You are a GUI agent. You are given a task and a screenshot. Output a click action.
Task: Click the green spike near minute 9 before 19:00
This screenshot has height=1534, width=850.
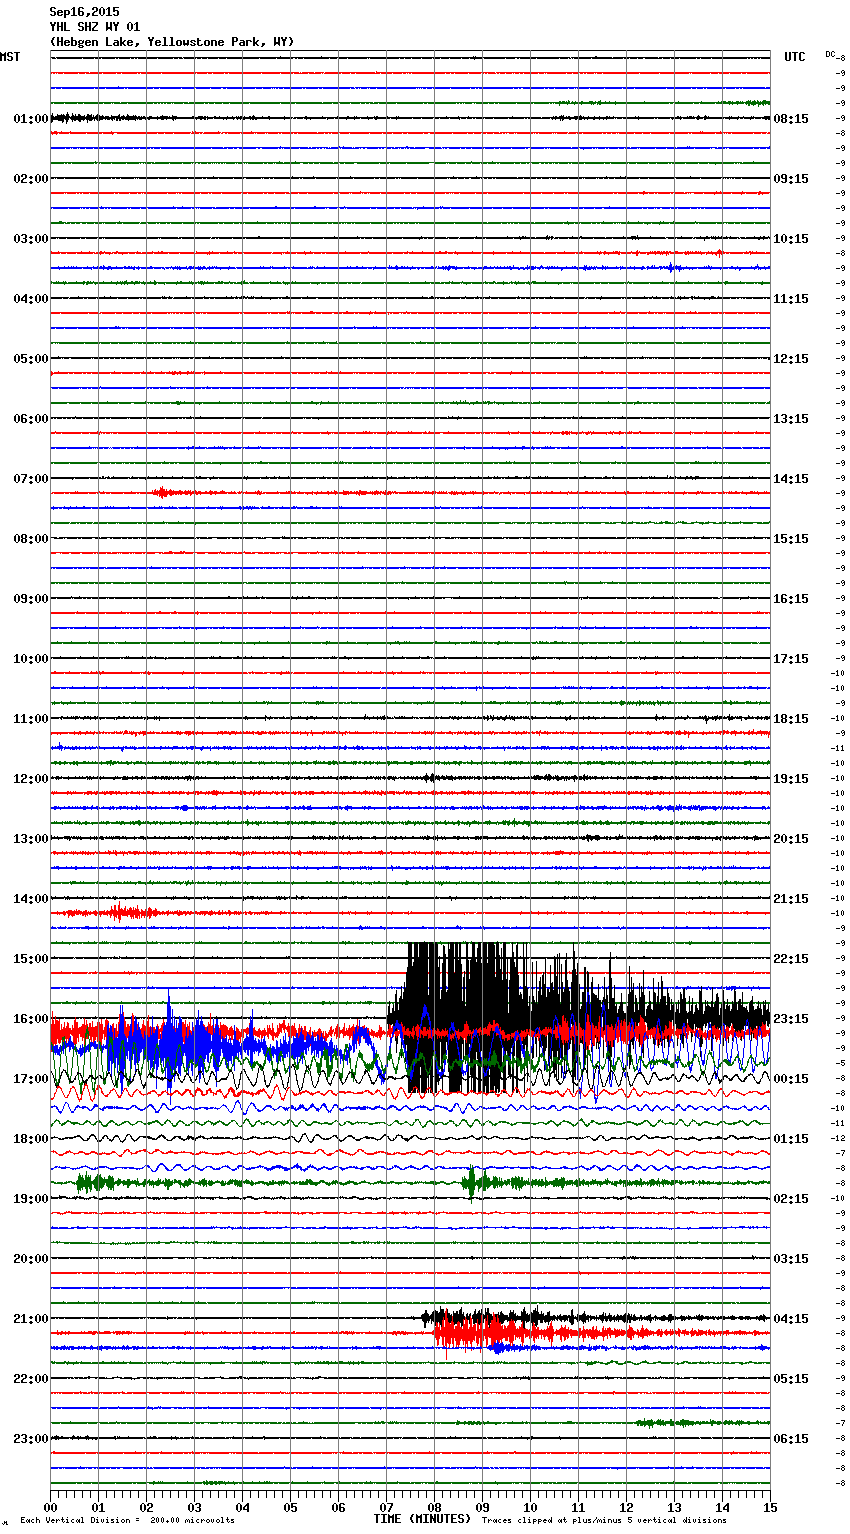pyautogui.click(x=471, y=1182)
